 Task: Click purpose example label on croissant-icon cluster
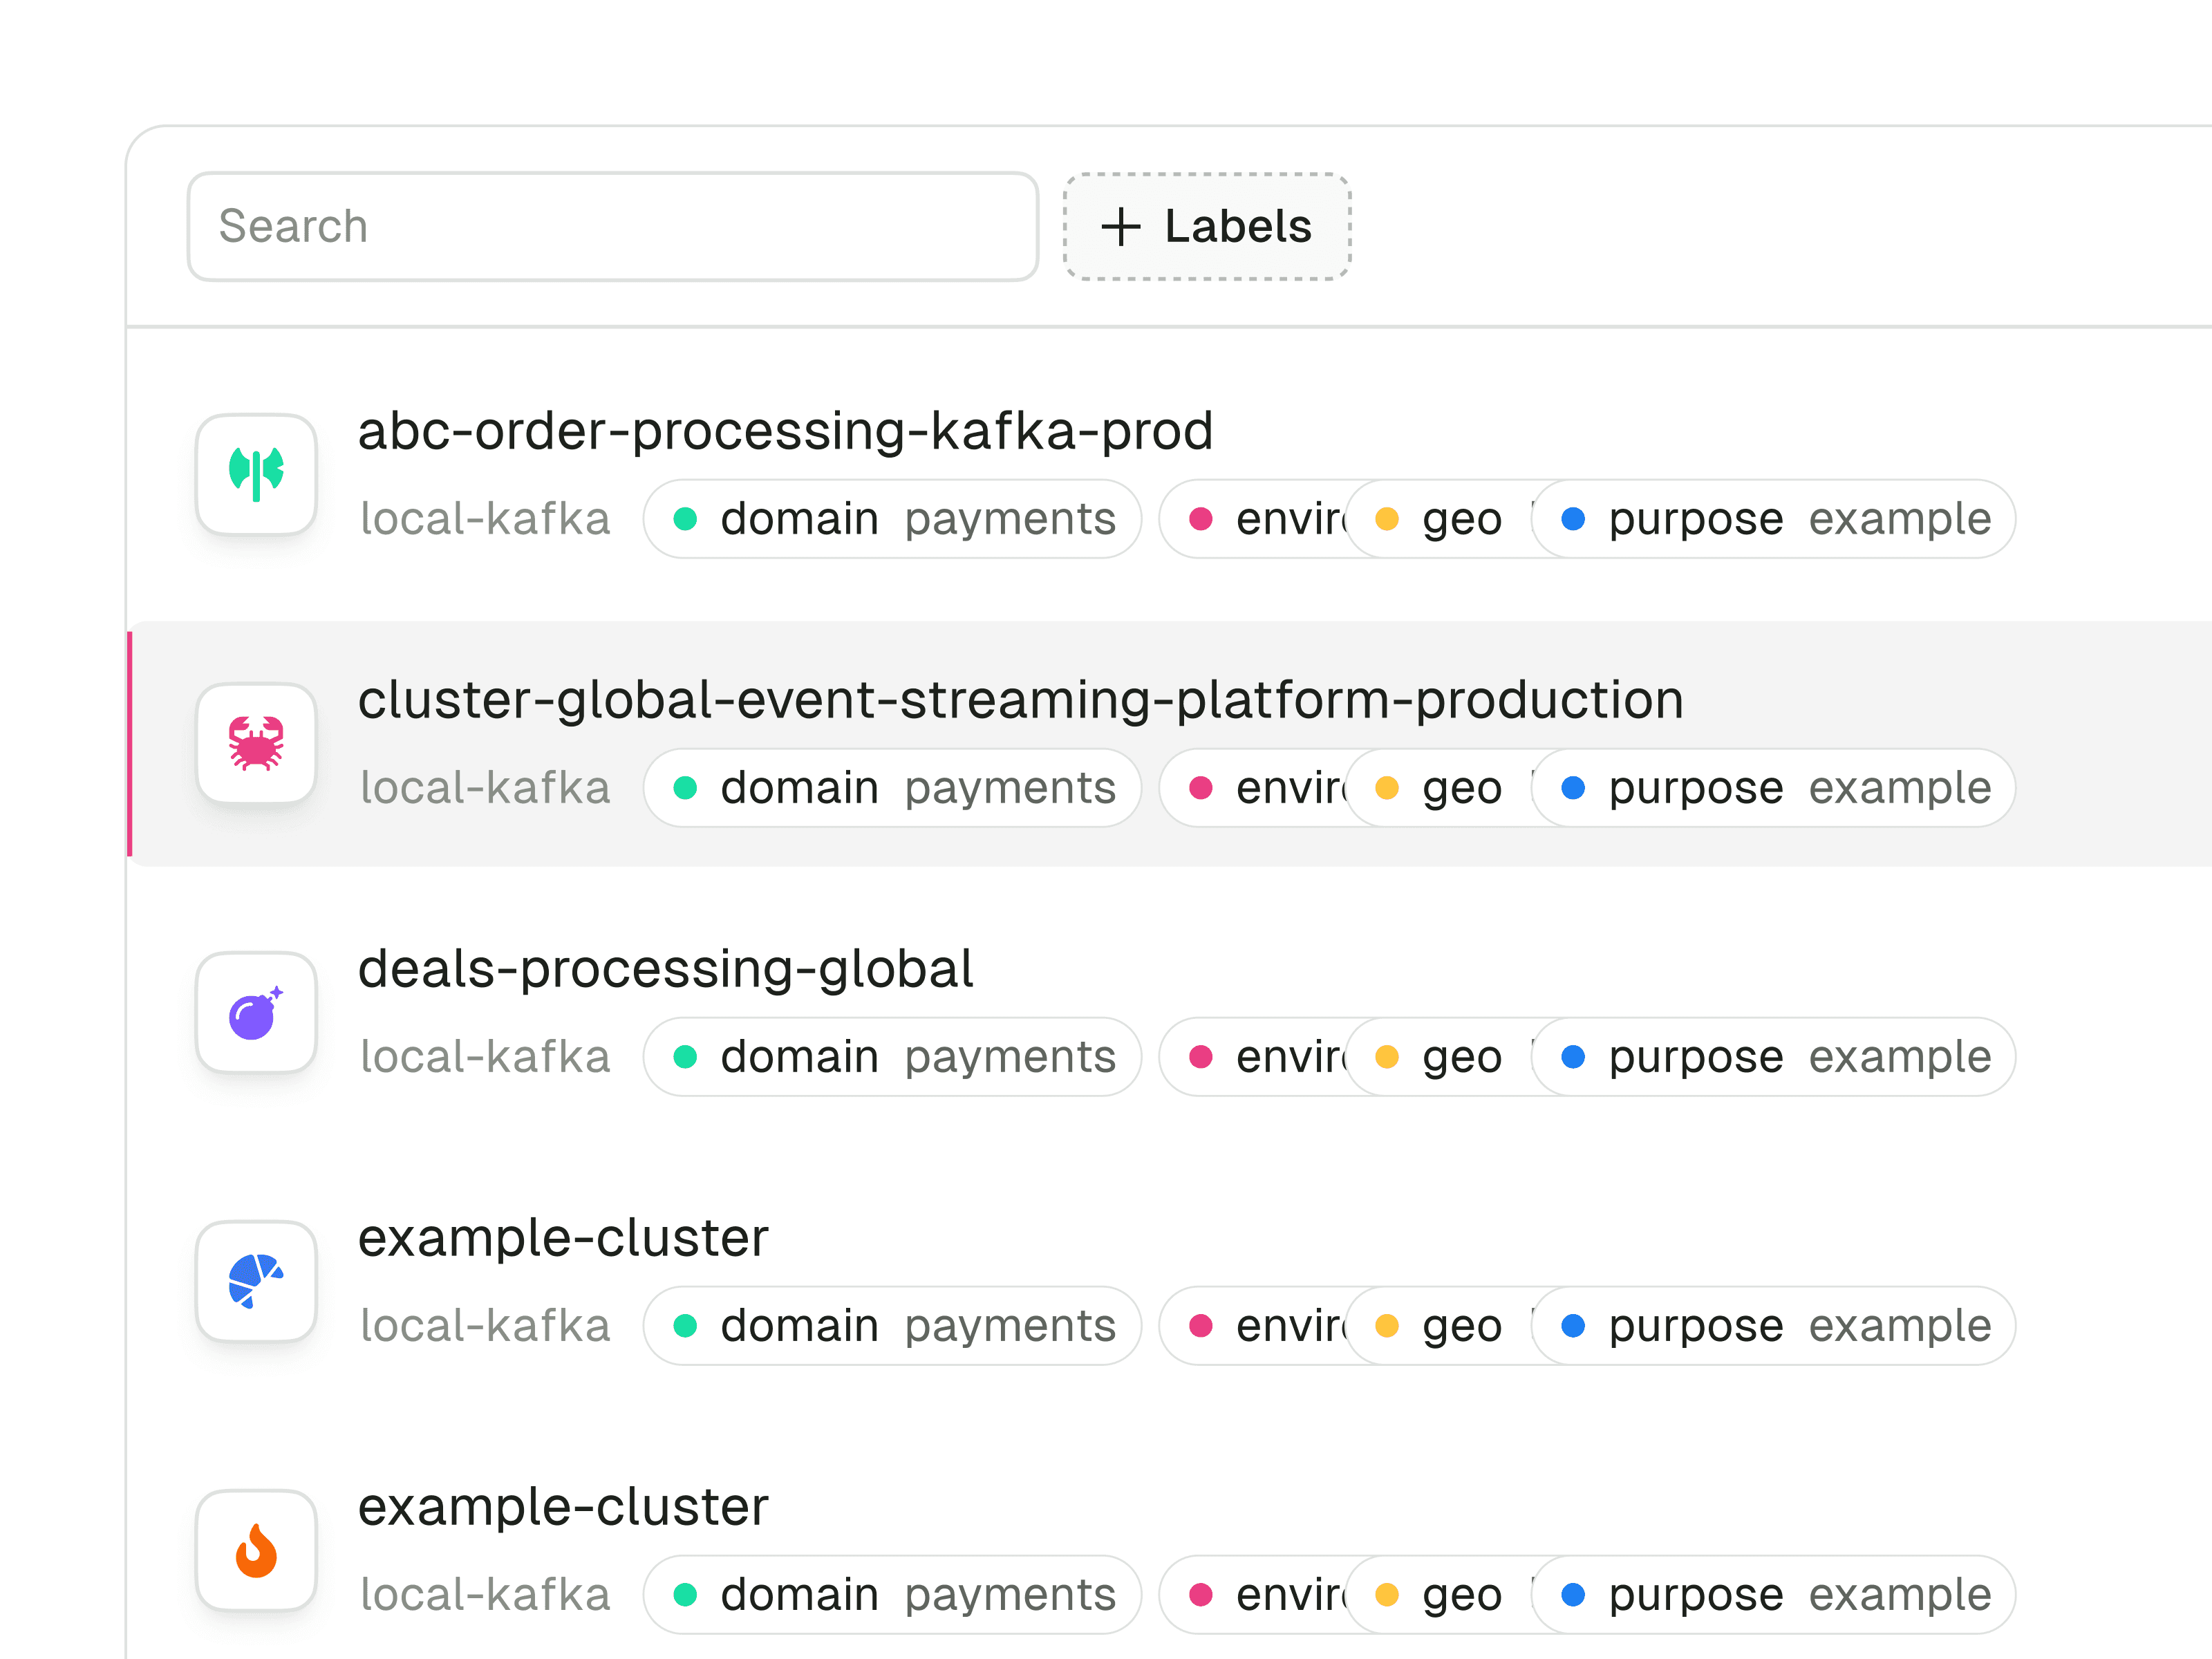[x=1775, y=1326]
